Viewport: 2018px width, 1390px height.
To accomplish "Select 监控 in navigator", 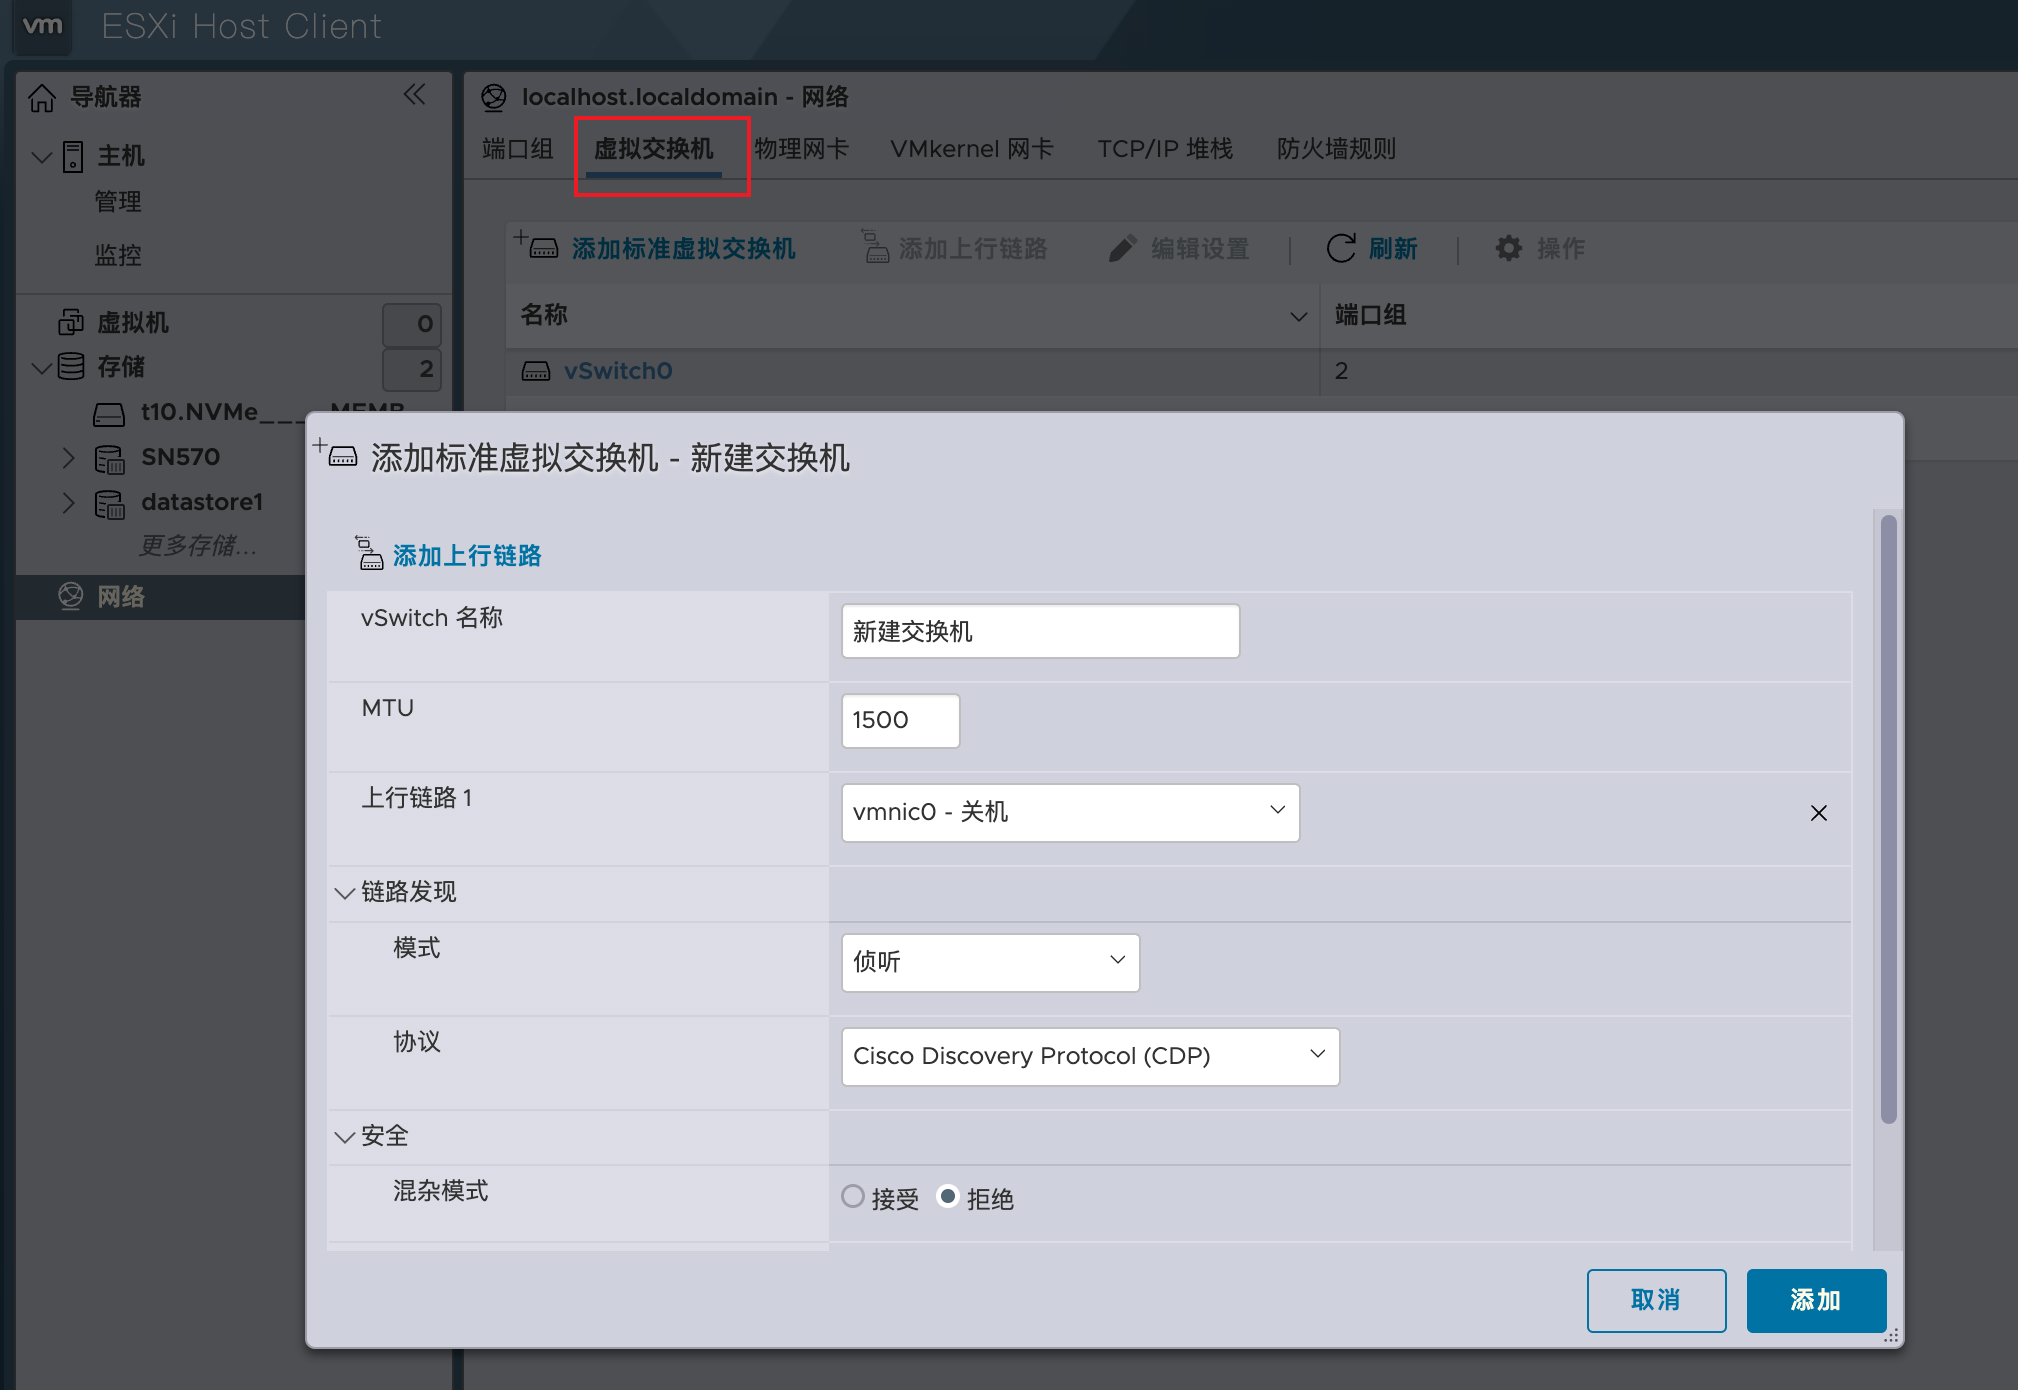I will pyautogui.click(x=118, y=255).
